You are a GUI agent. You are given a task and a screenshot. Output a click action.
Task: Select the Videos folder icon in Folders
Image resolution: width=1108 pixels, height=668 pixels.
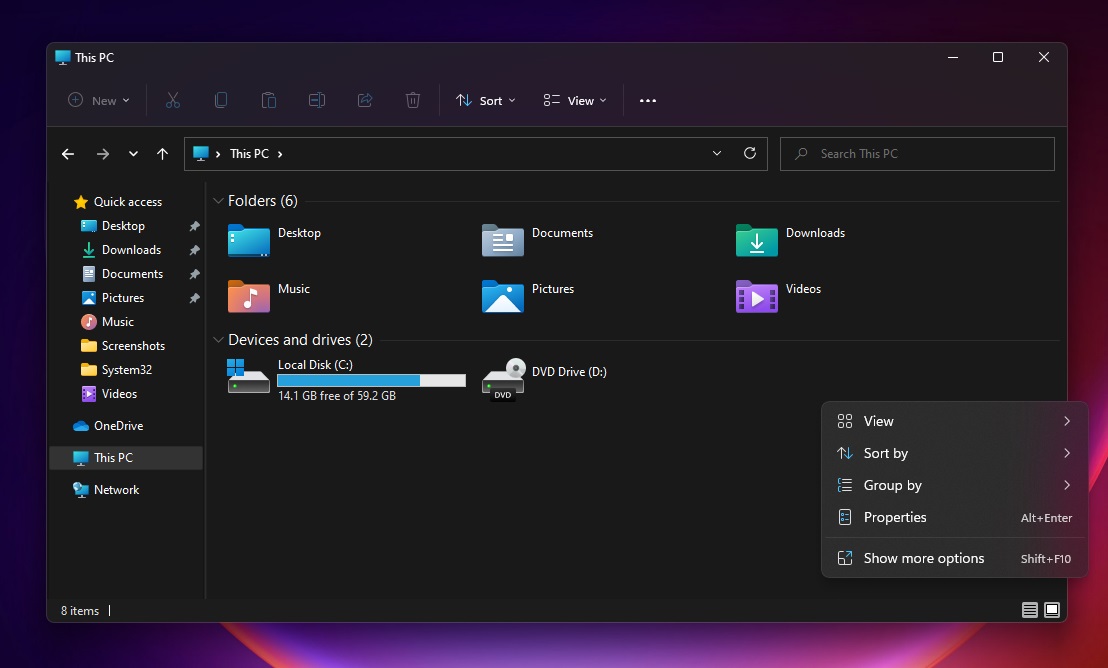[757, 295]
